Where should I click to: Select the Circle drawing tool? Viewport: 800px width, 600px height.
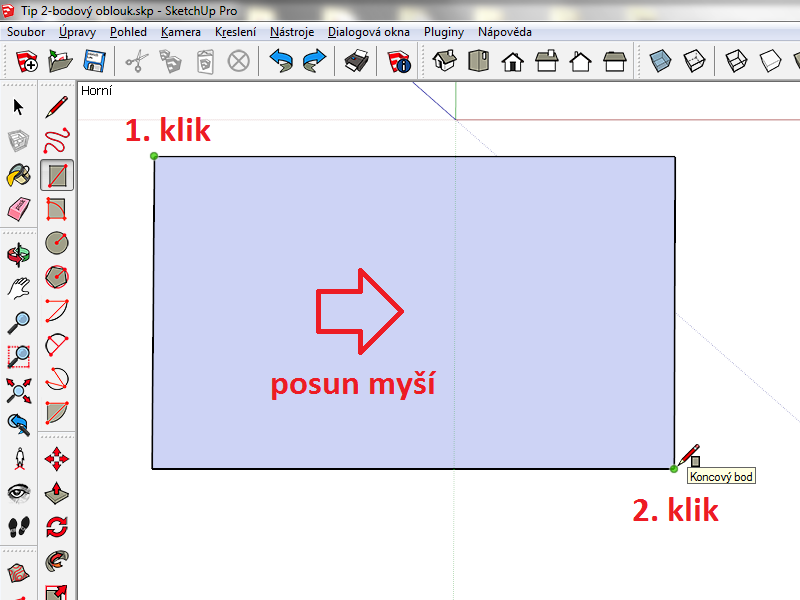point(58,243)
